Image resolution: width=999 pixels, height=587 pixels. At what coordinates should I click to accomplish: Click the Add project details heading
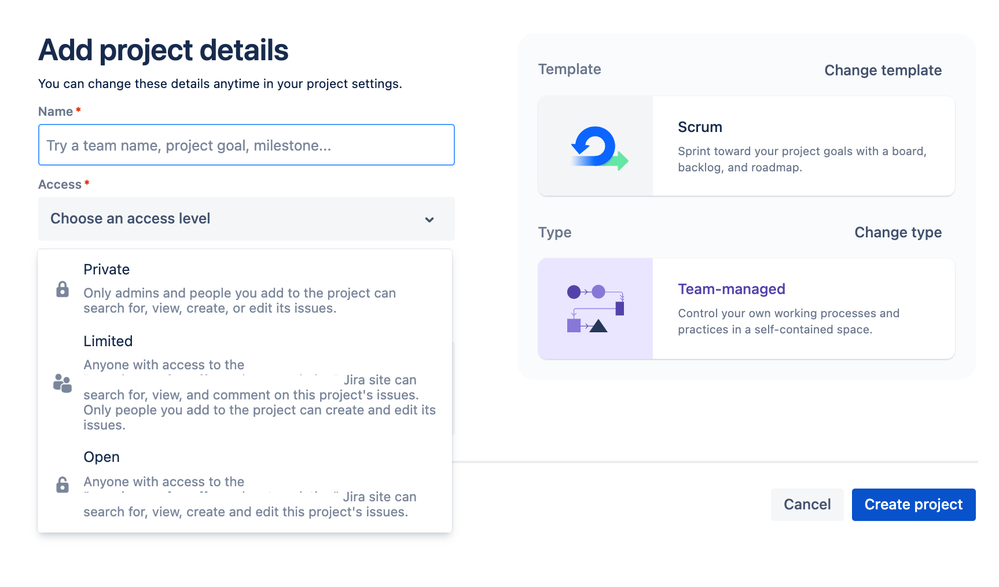(x=163, y=50)
